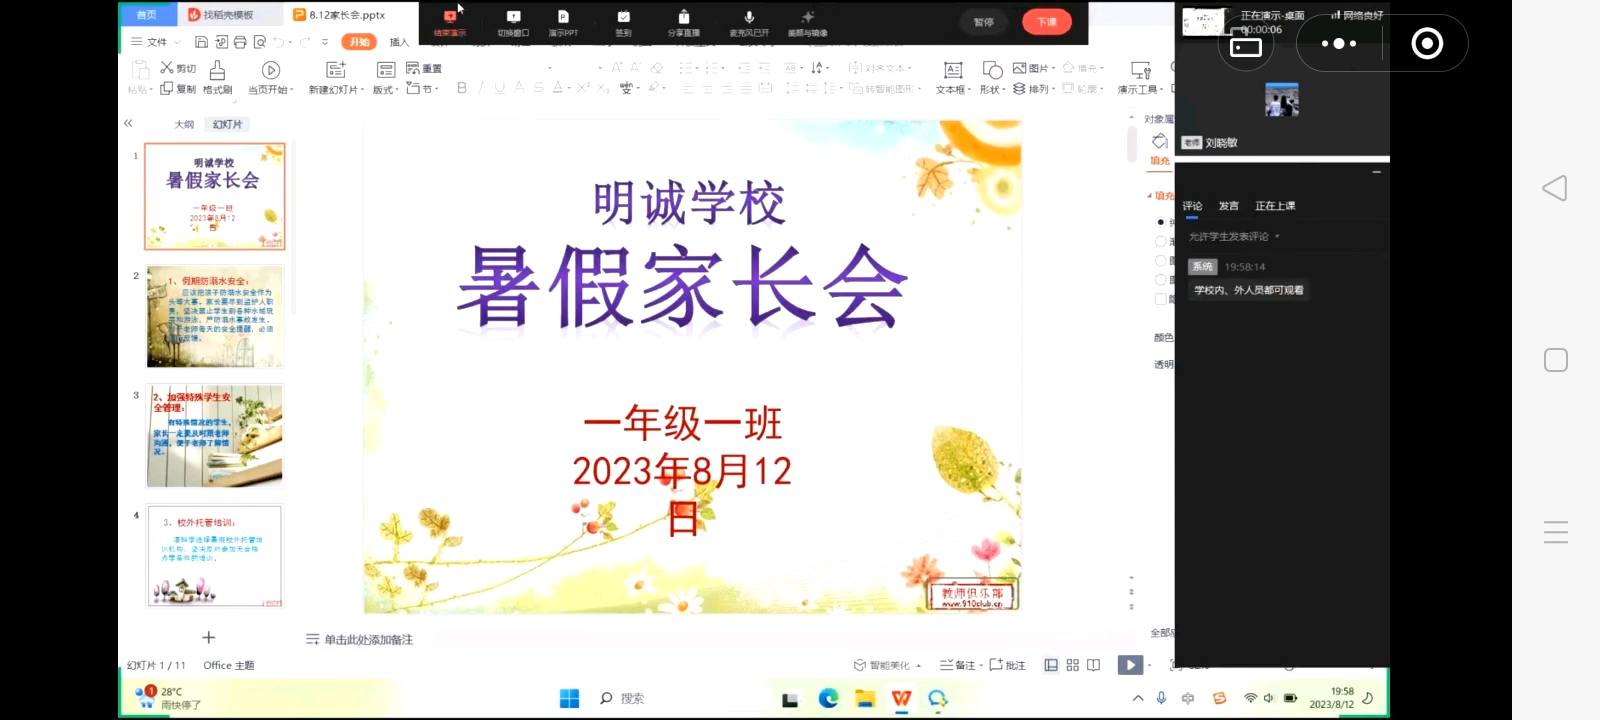Screen dimensions: 1600x720
Task: Click the Pause (暂停) button
Action: (x=984, y=22)
